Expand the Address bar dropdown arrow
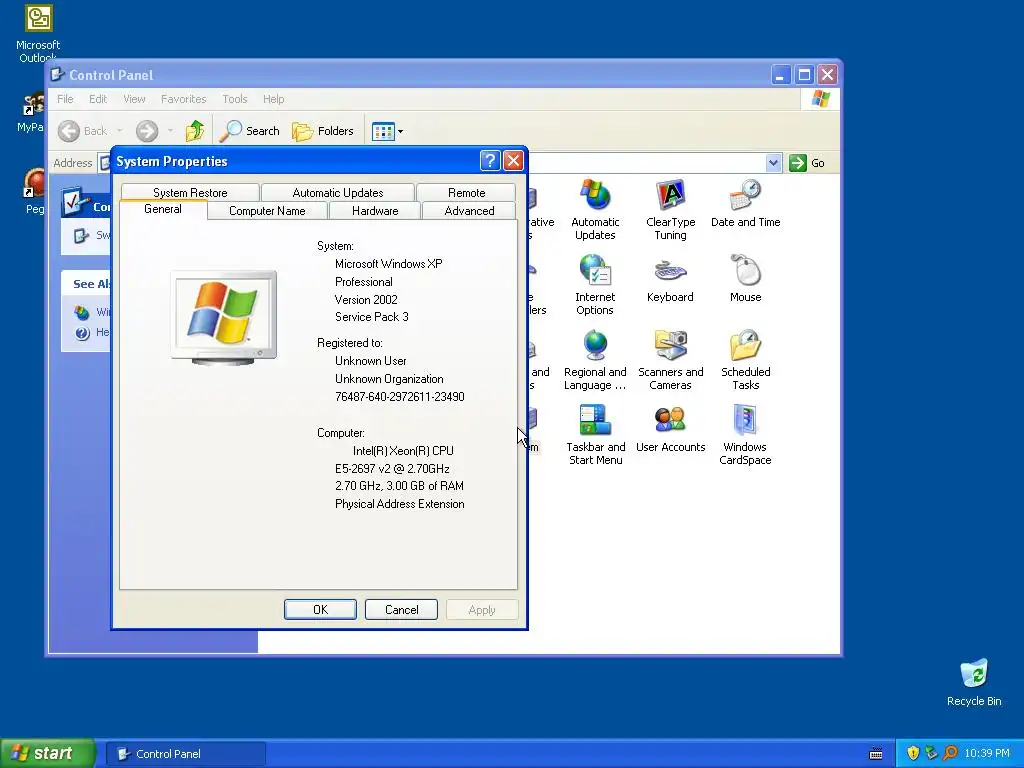This screenshot has width=1024, height=768. 773,163
